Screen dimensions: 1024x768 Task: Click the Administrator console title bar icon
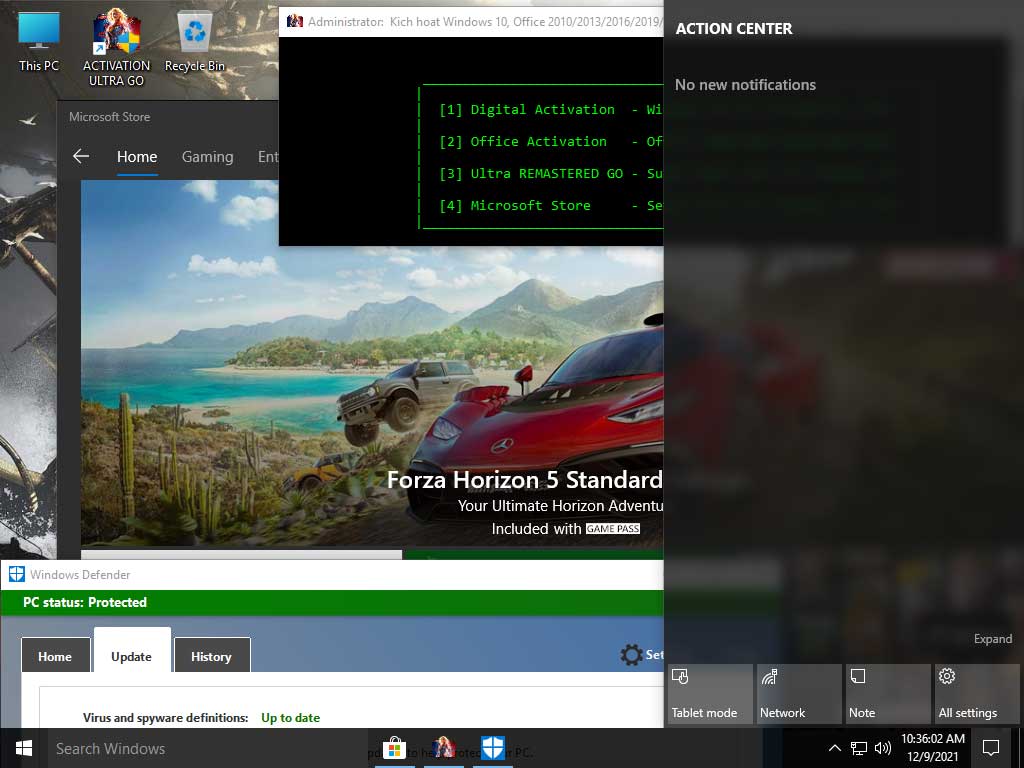(295, 22)
